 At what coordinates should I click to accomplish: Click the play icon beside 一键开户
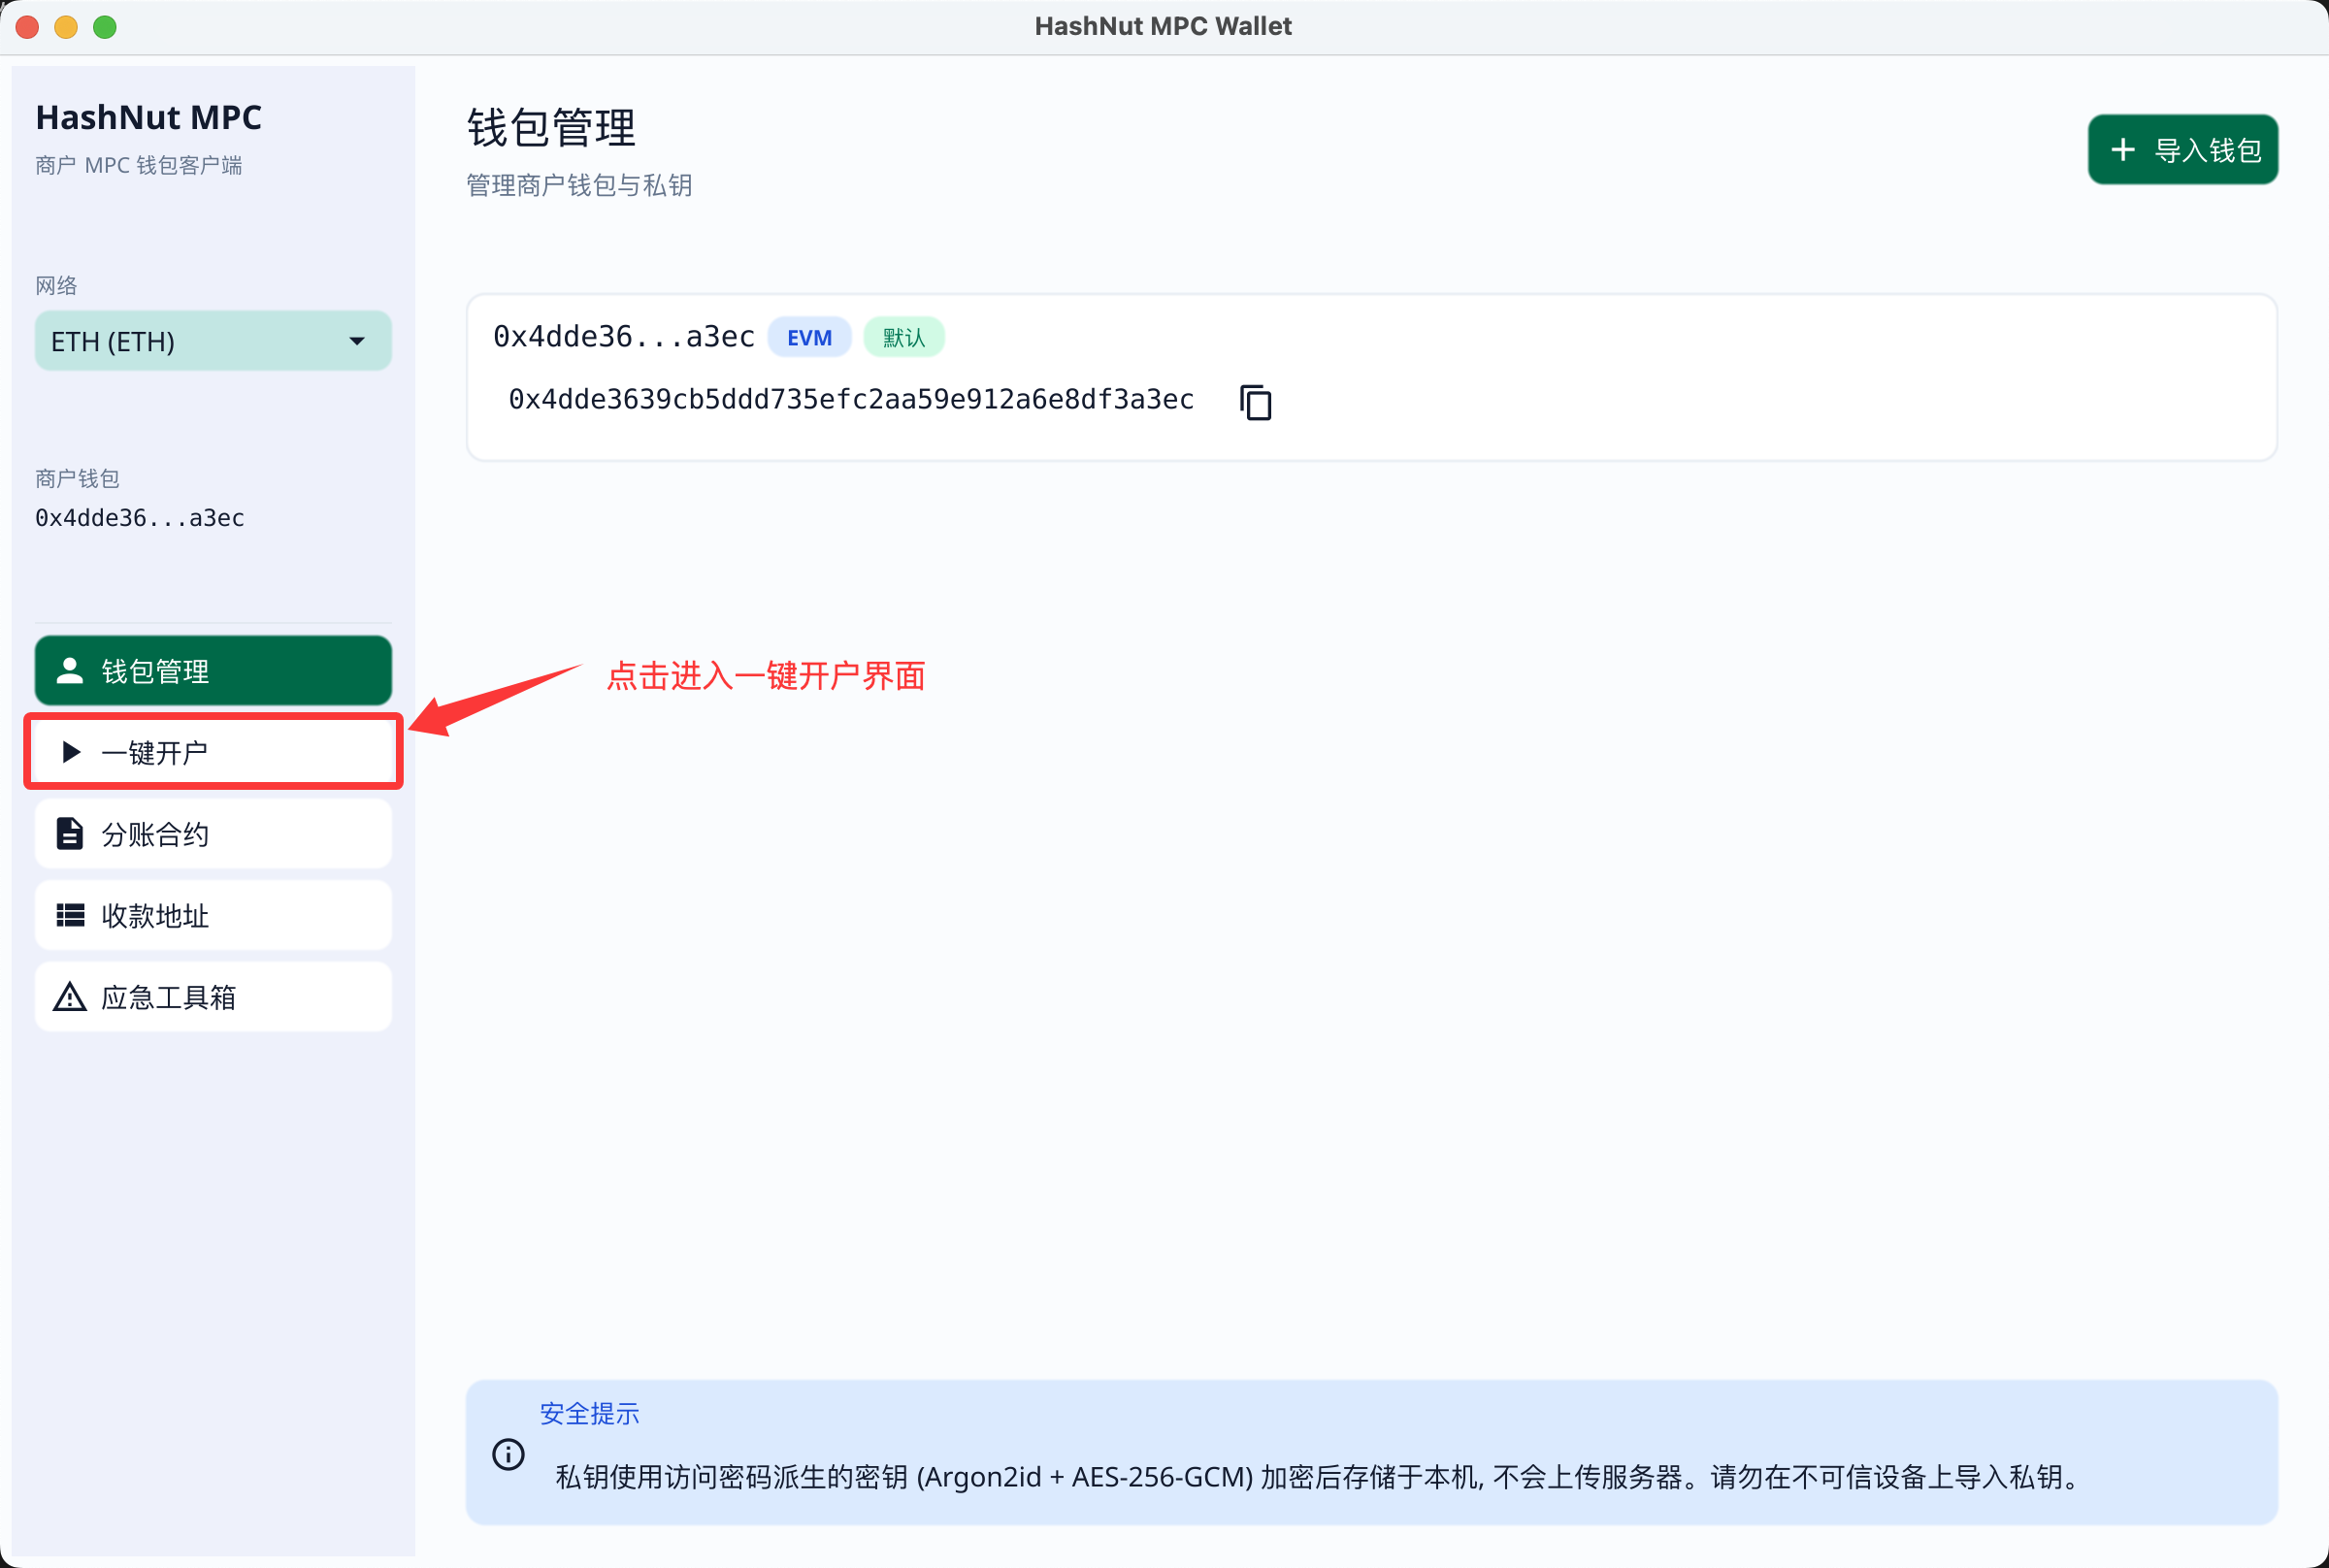coord(71,751)
